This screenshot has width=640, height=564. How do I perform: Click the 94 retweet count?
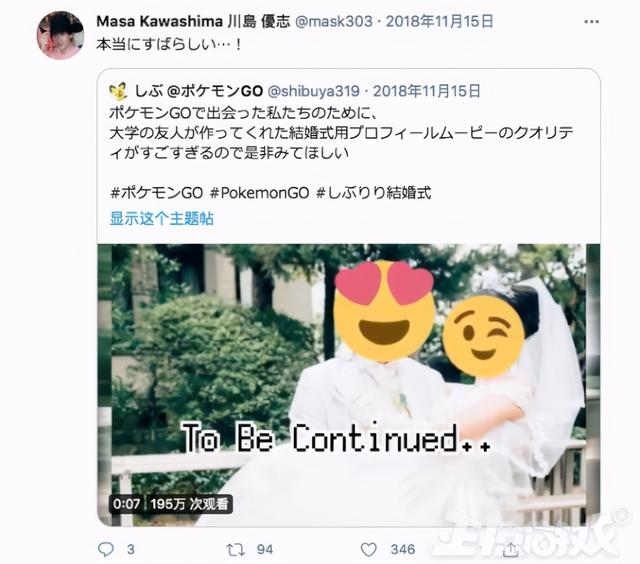tap(265, 550)
